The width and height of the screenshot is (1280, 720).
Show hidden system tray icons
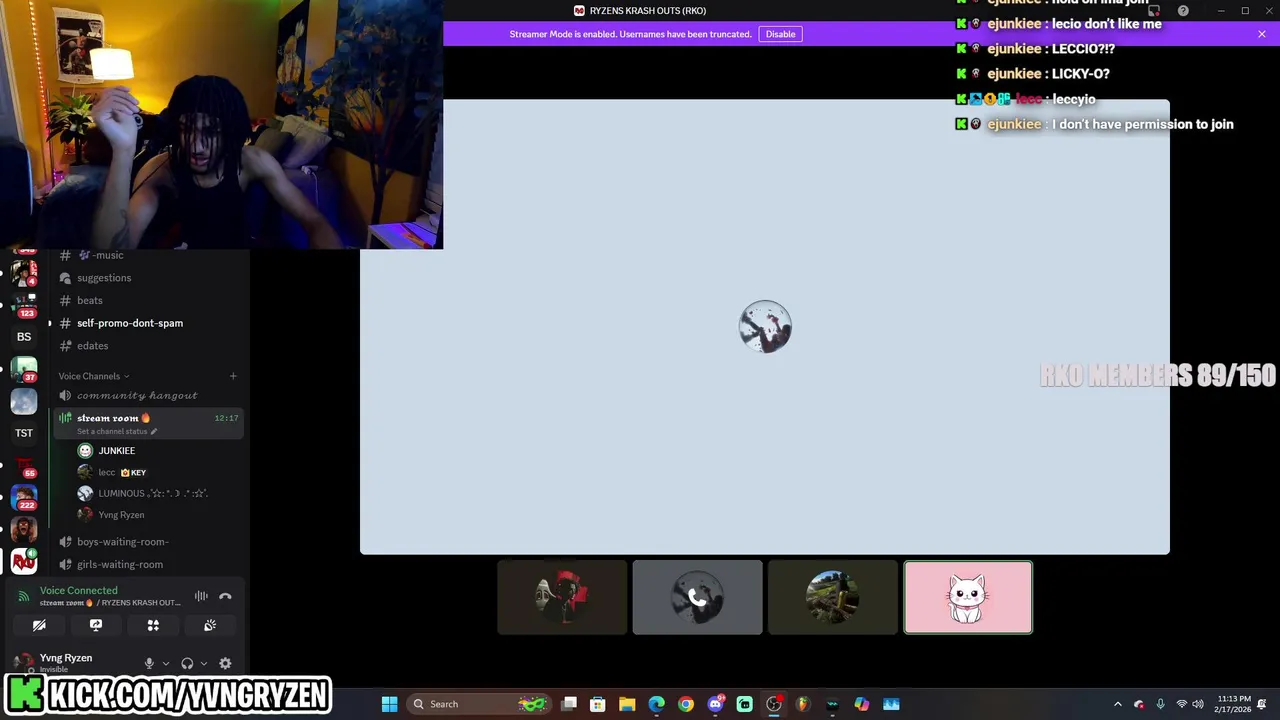click(x=1118, y=704)
